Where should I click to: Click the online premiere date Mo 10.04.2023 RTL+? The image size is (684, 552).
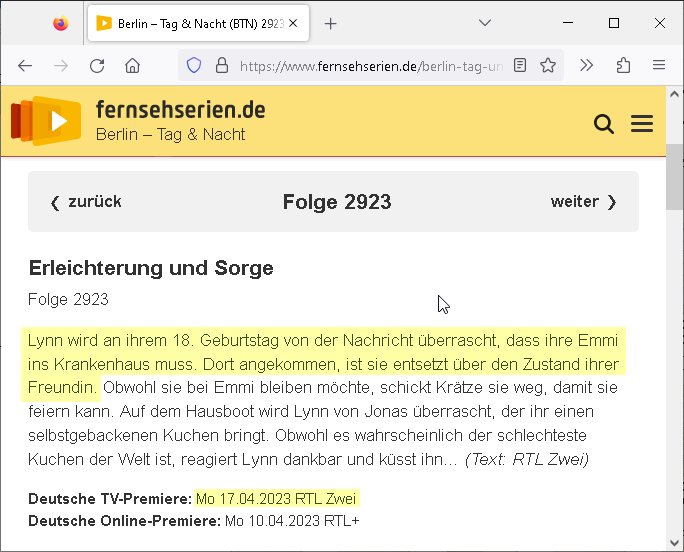[x=292, y=521]
